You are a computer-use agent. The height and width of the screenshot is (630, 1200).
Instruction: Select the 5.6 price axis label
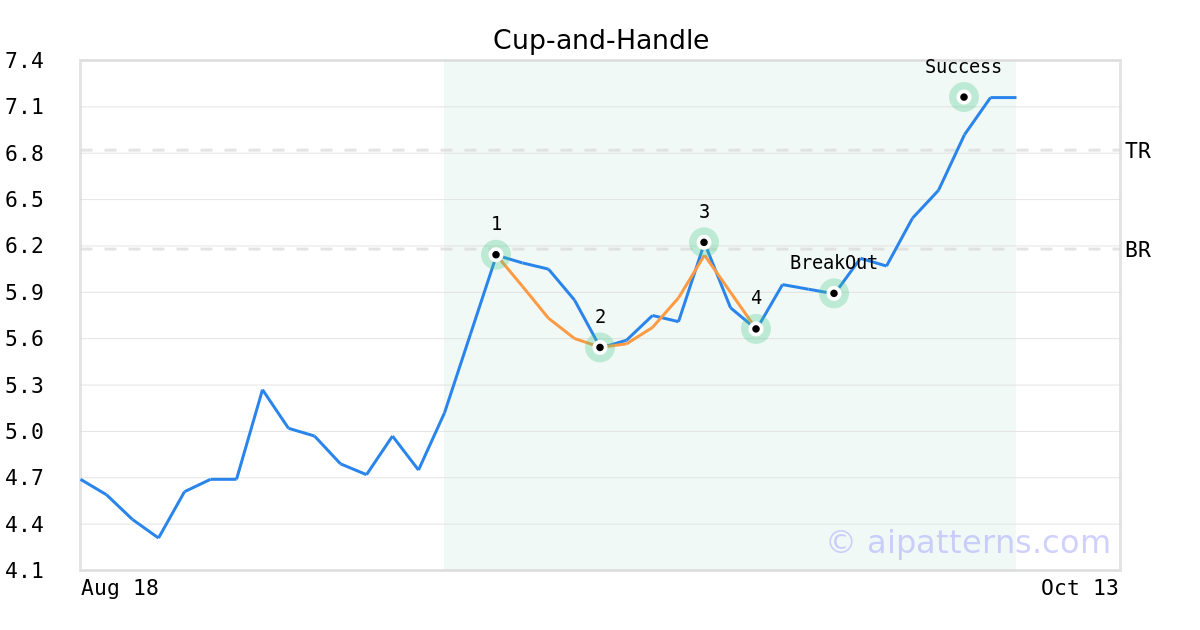coord(24,339)
